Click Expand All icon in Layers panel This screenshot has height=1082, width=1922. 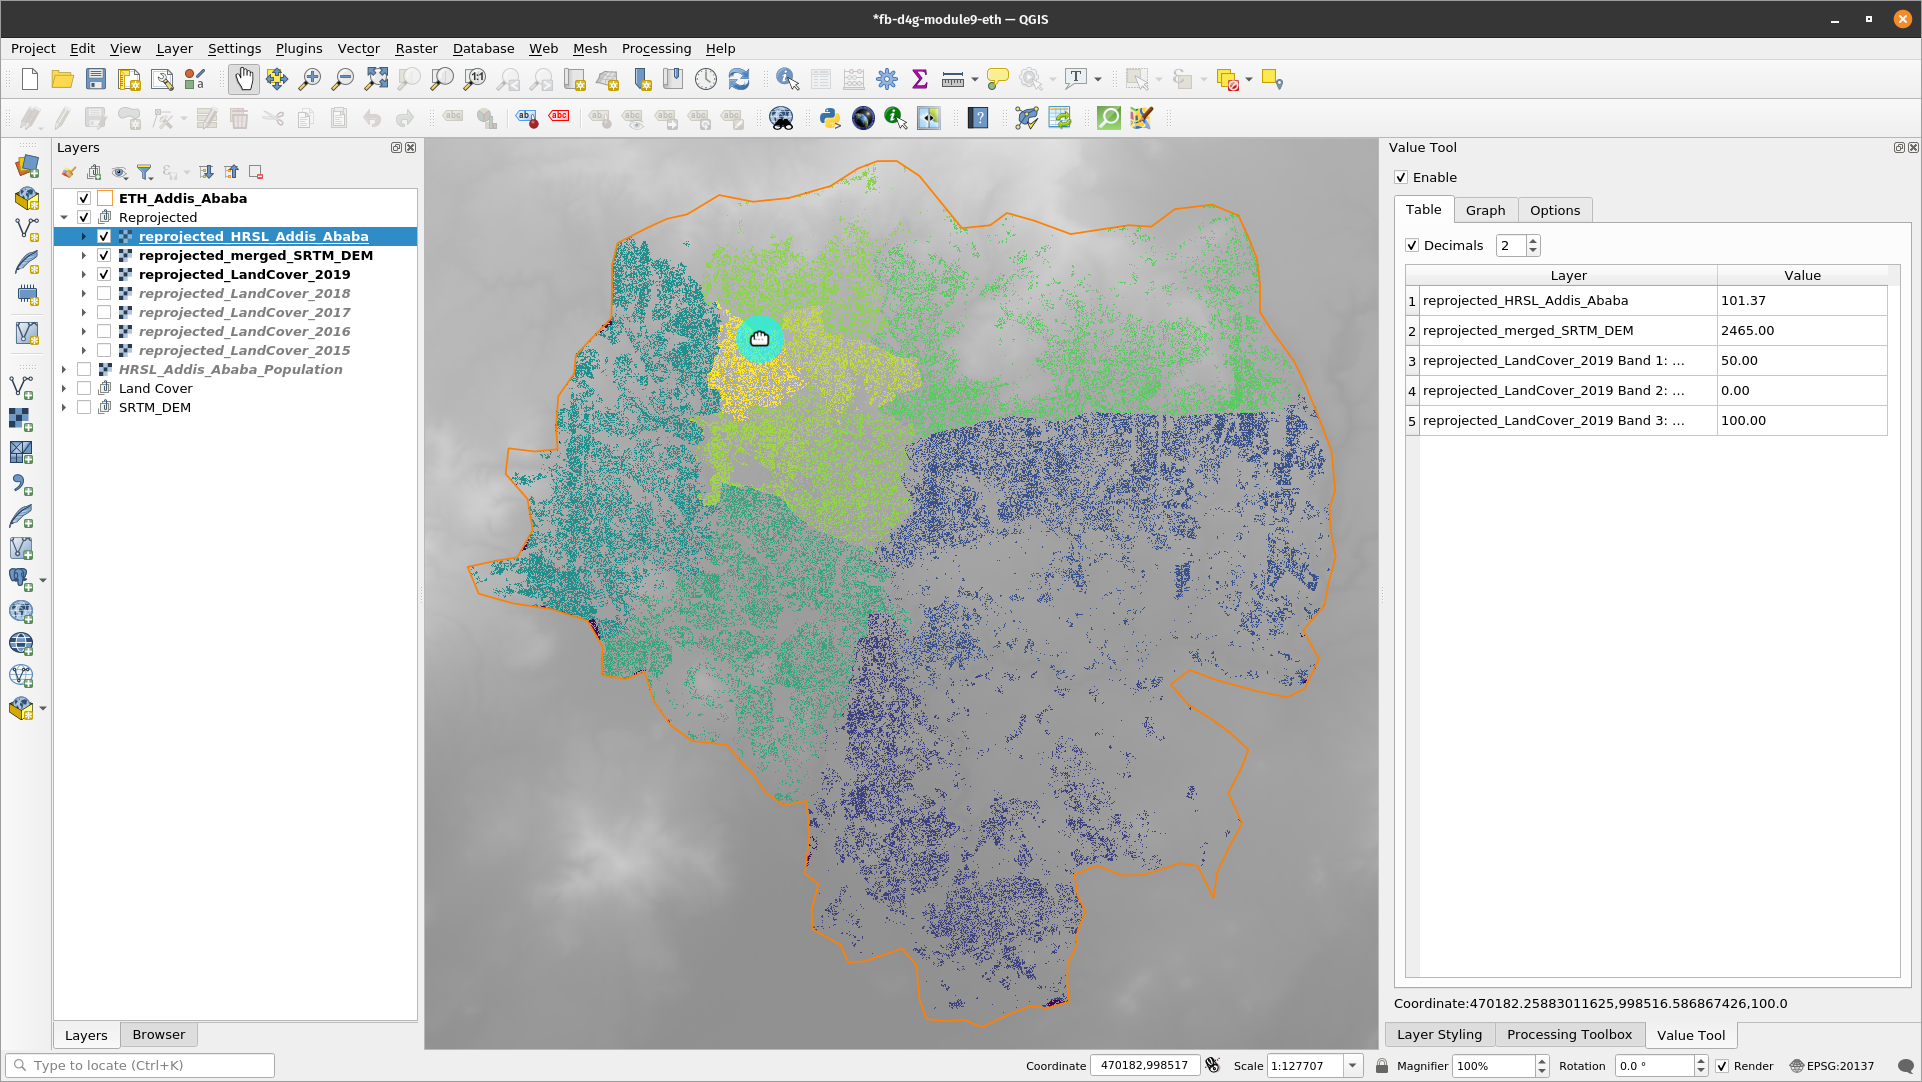coord(206,172)
